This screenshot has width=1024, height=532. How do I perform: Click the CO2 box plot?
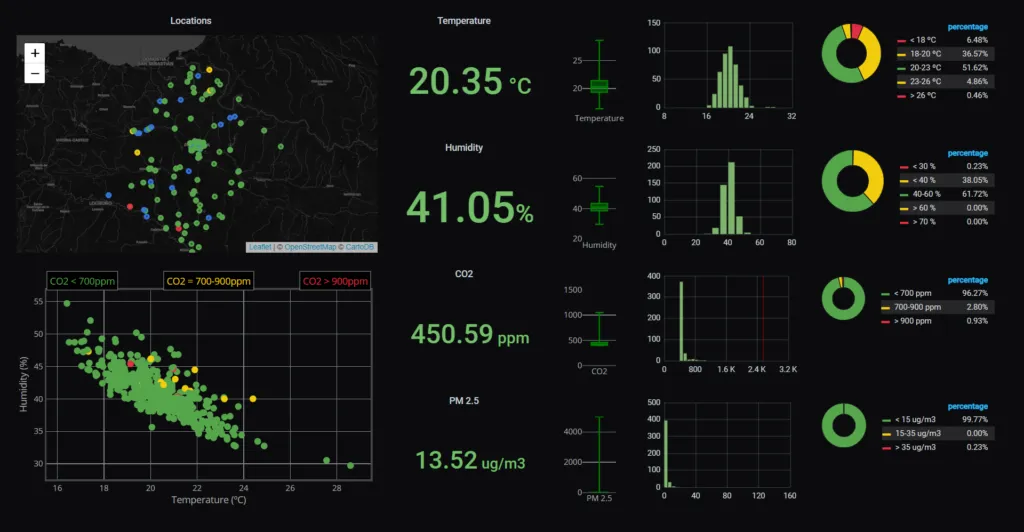click(599, 330)
